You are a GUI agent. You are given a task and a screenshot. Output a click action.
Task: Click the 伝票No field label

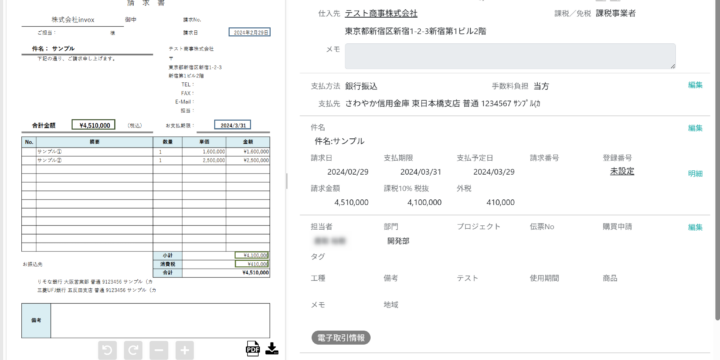coord(542,227)
